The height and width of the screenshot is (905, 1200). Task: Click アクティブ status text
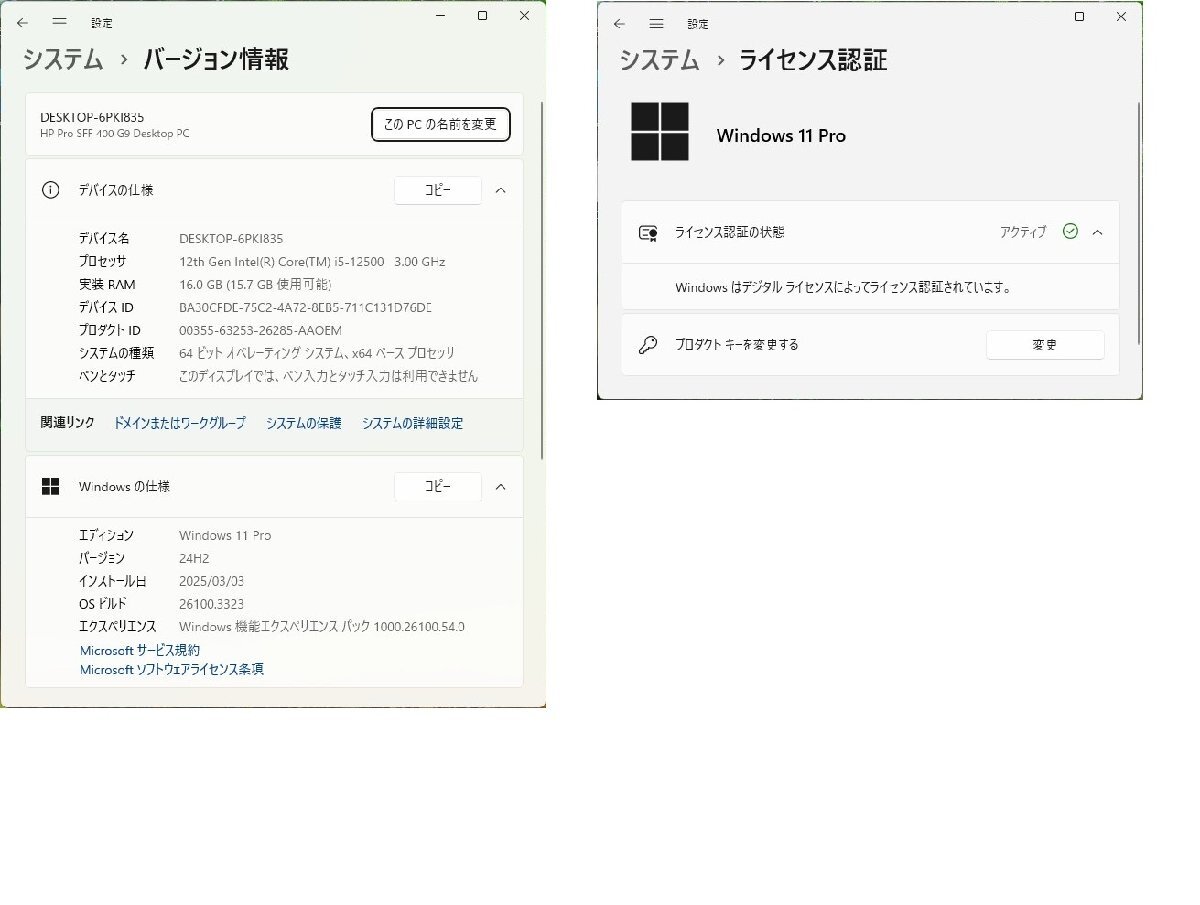click(x=1023, y=232)
